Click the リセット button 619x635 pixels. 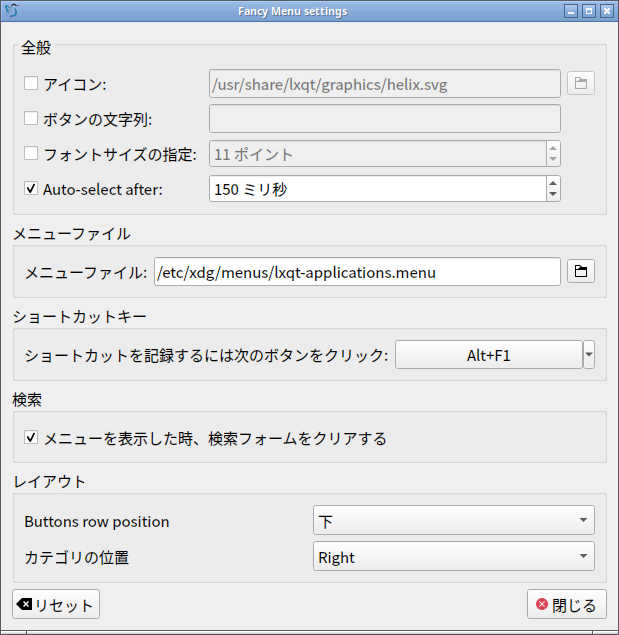[56, 604]
